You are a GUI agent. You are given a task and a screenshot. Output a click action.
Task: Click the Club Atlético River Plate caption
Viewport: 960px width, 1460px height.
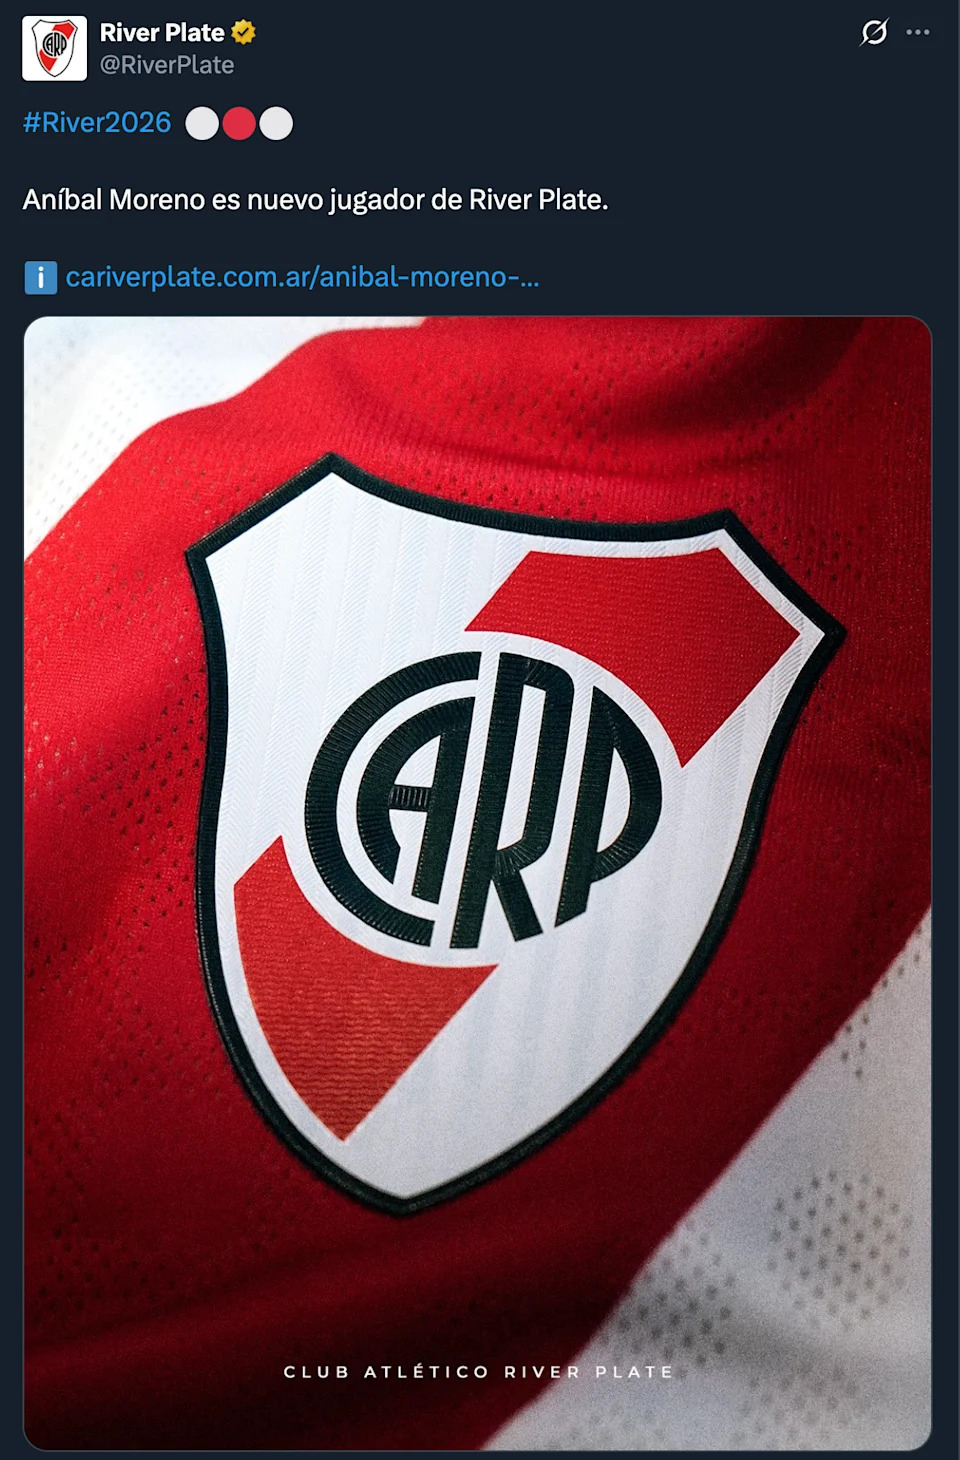pyautogui.click(x=478, y=1372)
